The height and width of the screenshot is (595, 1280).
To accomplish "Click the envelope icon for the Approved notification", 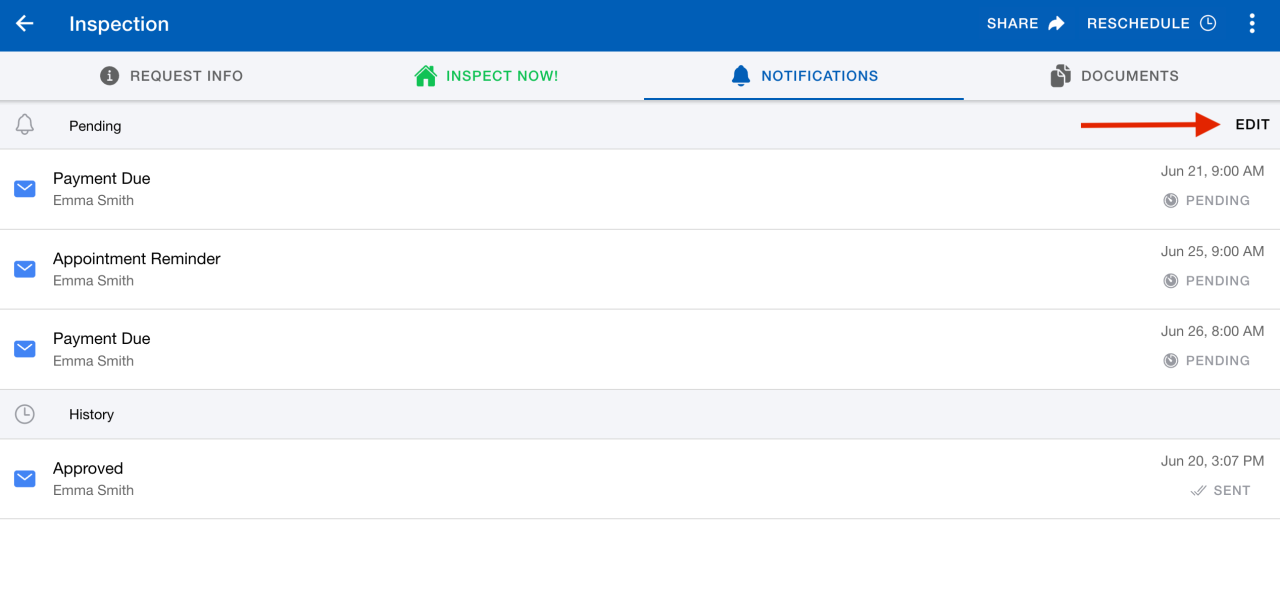I will [24, 478].
